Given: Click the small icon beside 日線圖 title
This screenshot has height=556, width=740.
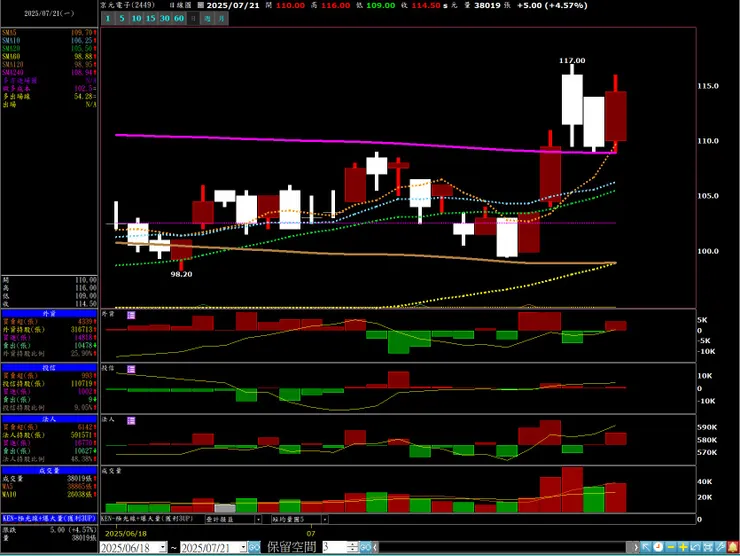Looking at the screenshot, I should click(x=201, y=5).
